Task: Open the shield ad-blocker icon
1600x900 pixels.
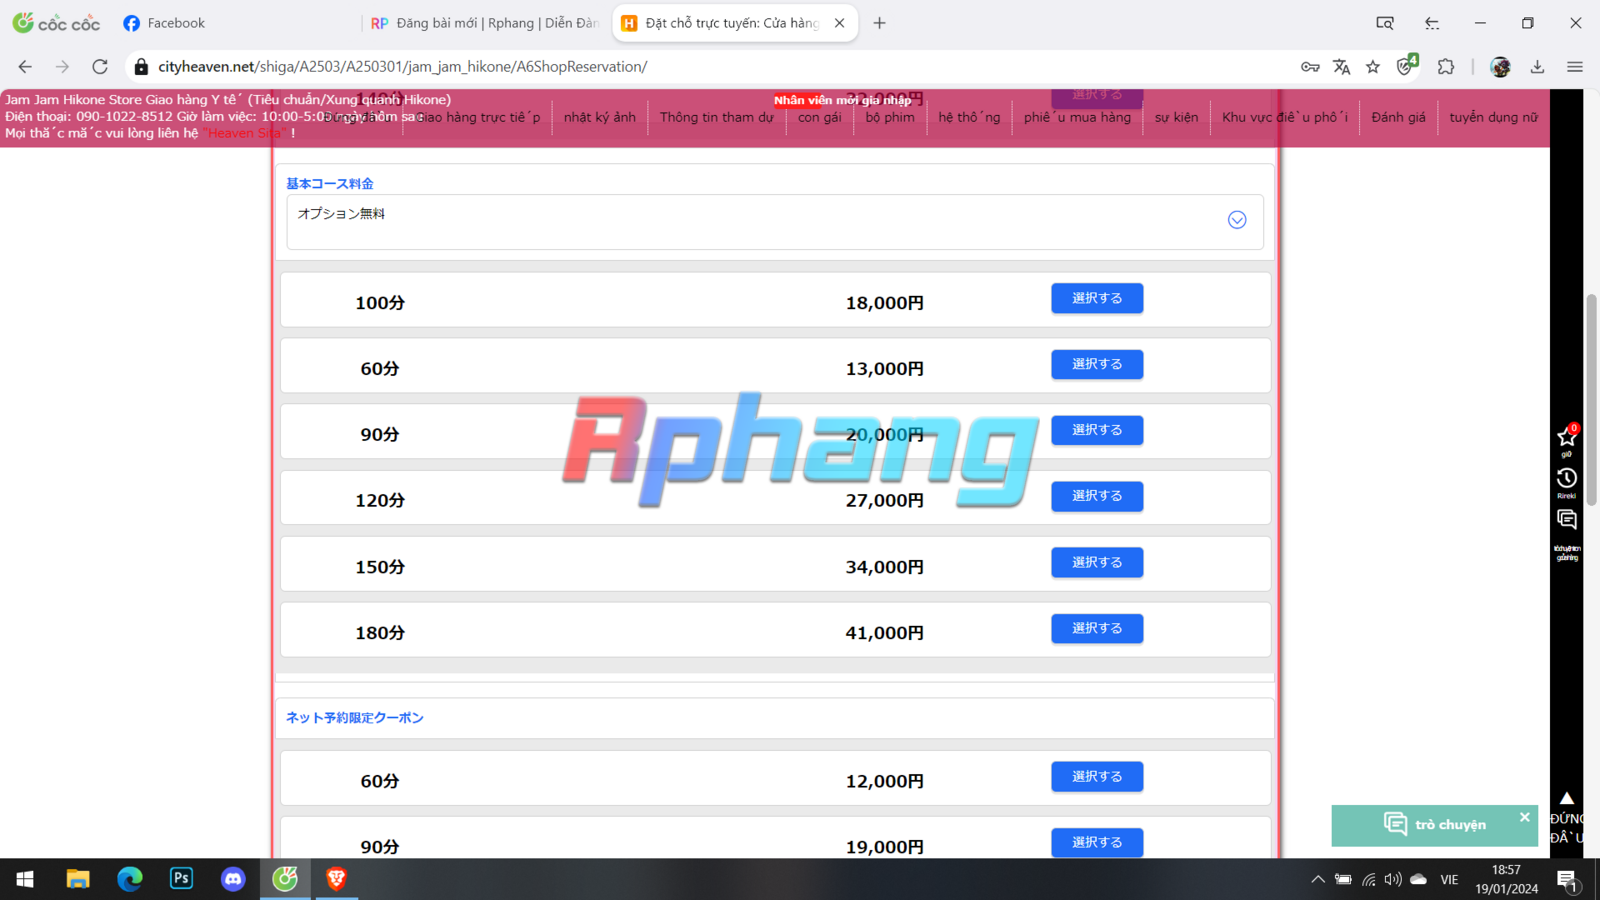Action: [x=1407, y=65]
